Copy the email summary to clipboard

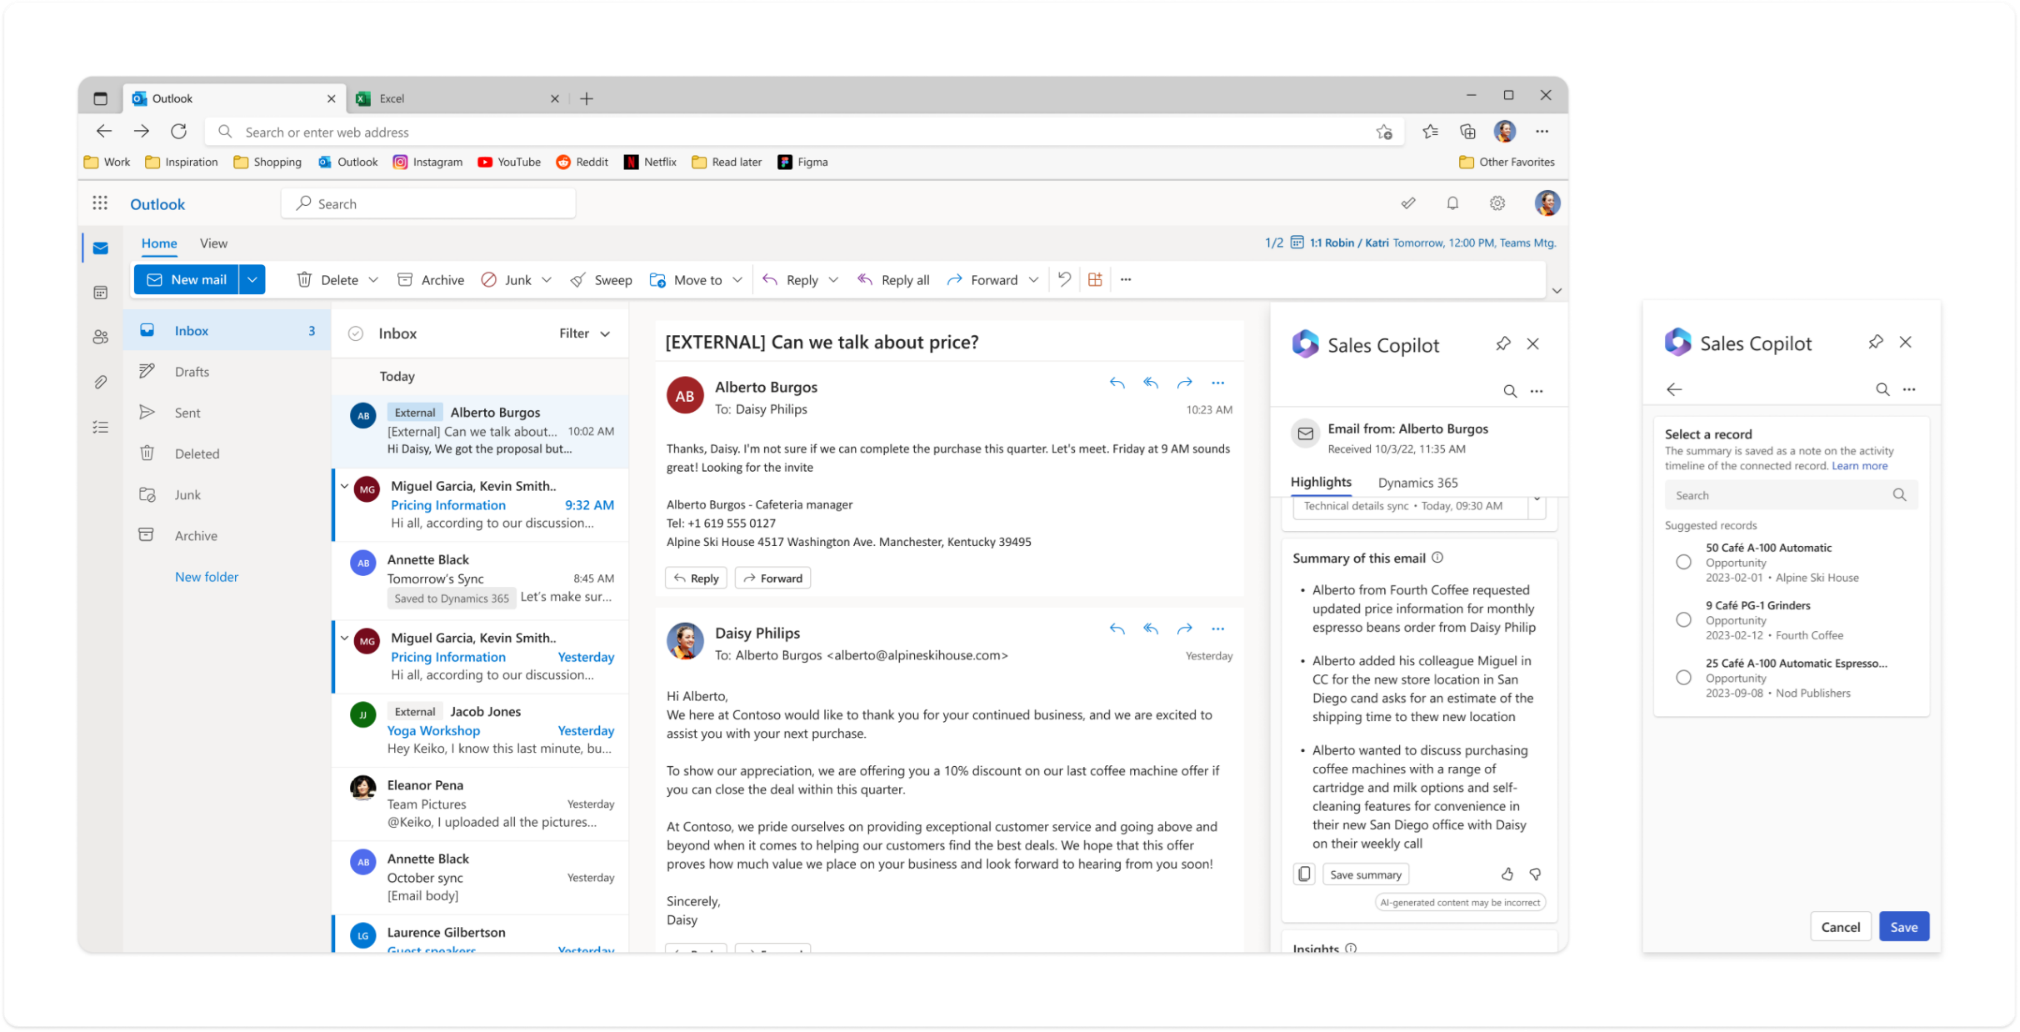(1304, 874)
